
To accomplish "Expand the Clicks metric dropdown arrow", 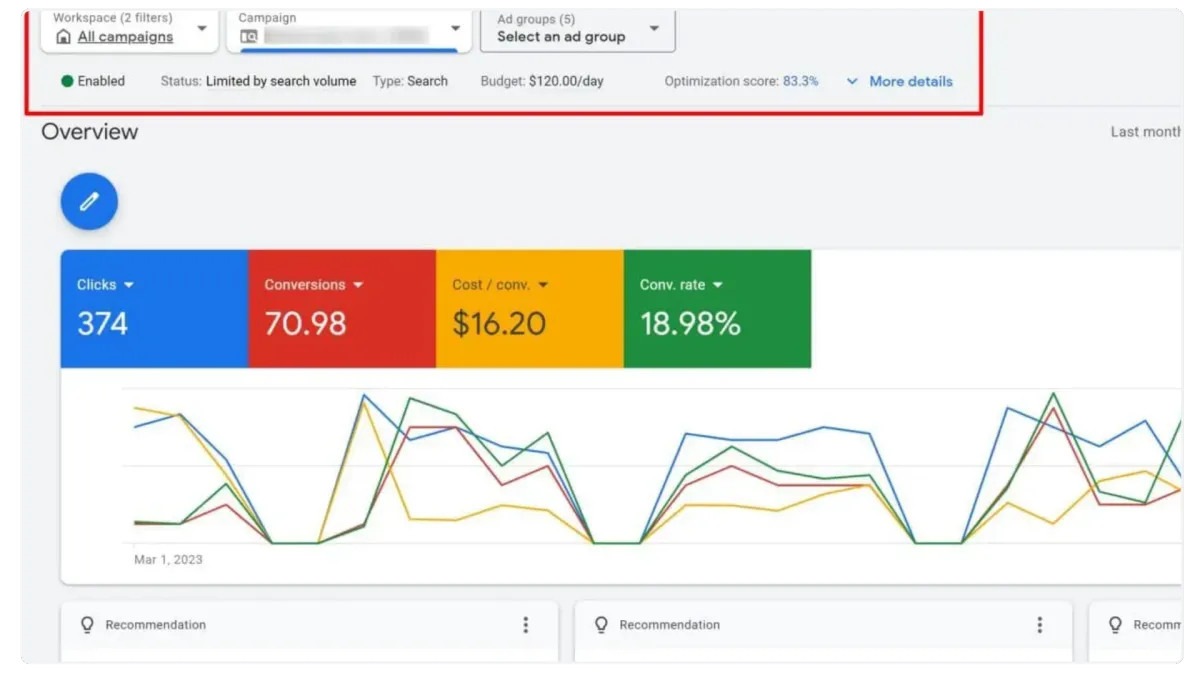I will coord(128,285).
